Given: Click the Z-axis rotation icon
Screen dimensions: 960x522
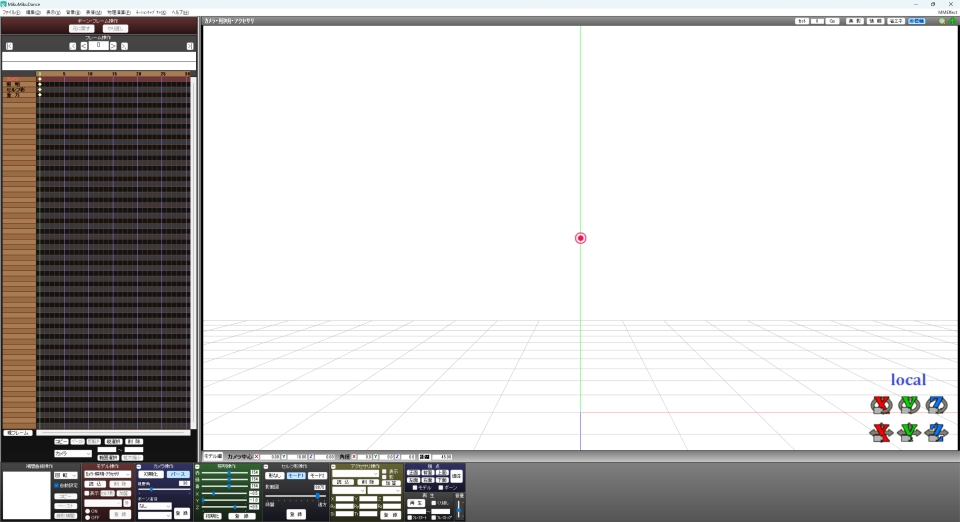Looking at the screenshot, I should (936, 405).
